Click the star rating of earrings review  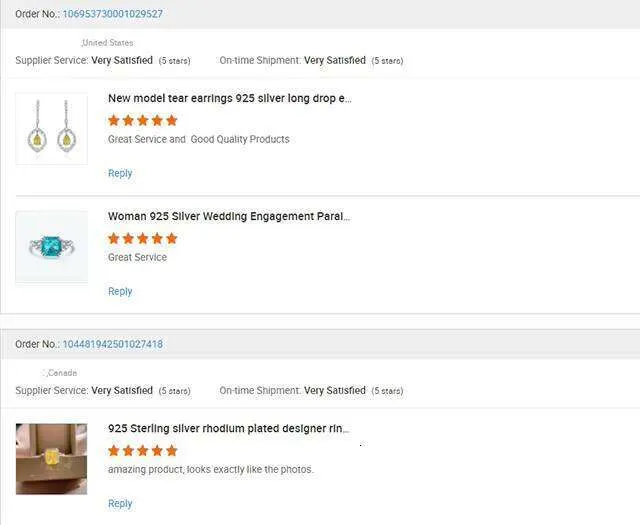tap(142, 120)
